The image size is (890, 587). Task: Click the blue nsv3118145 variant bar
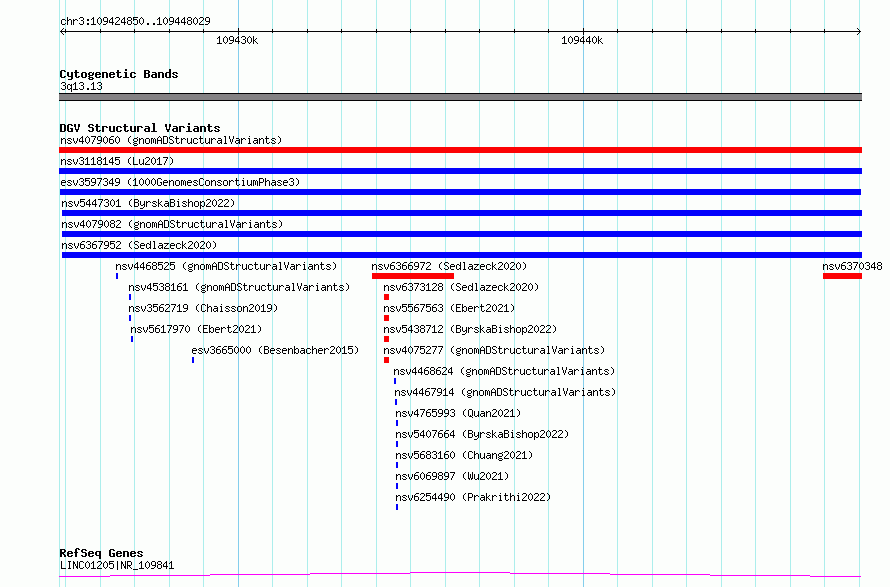pyautogui.click(x=460, y=171)
